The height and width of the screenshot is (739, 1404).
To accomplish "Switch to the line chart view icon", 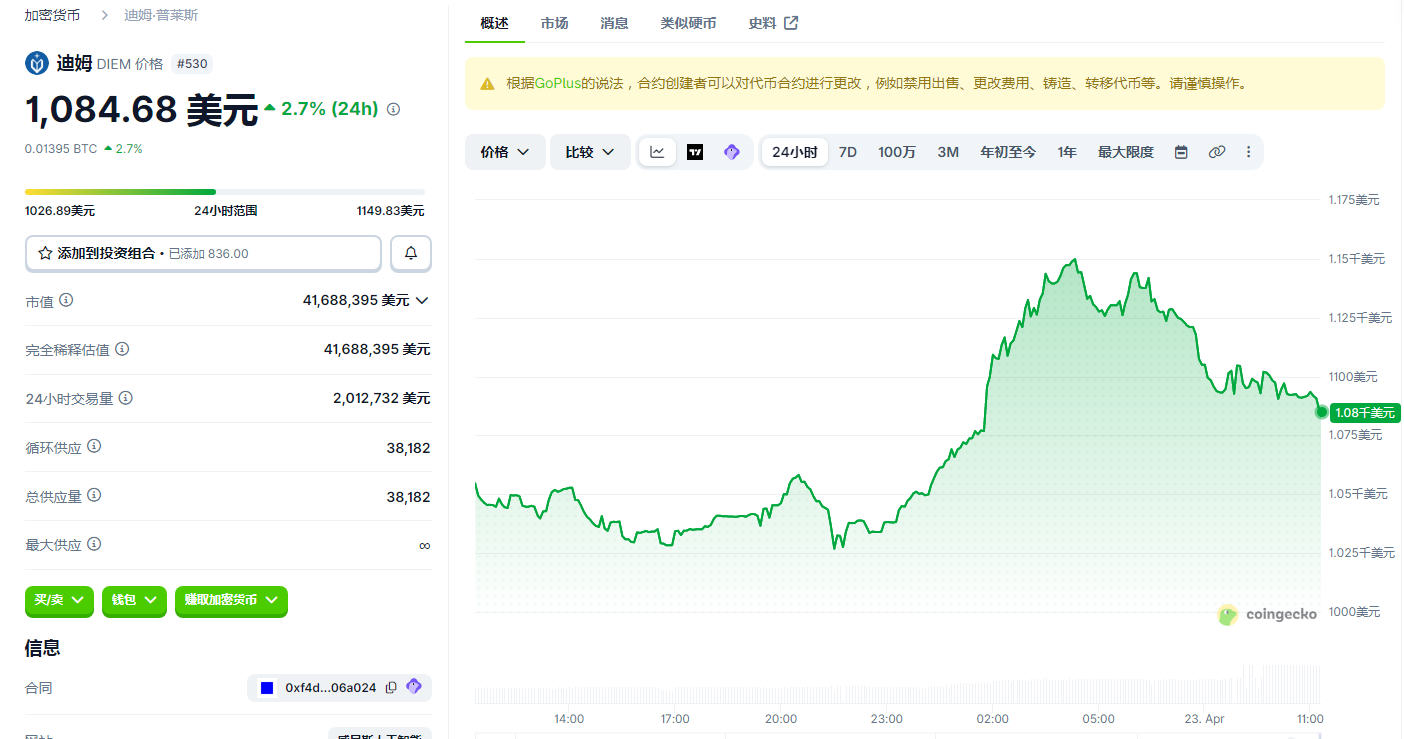I will point(657,152).
